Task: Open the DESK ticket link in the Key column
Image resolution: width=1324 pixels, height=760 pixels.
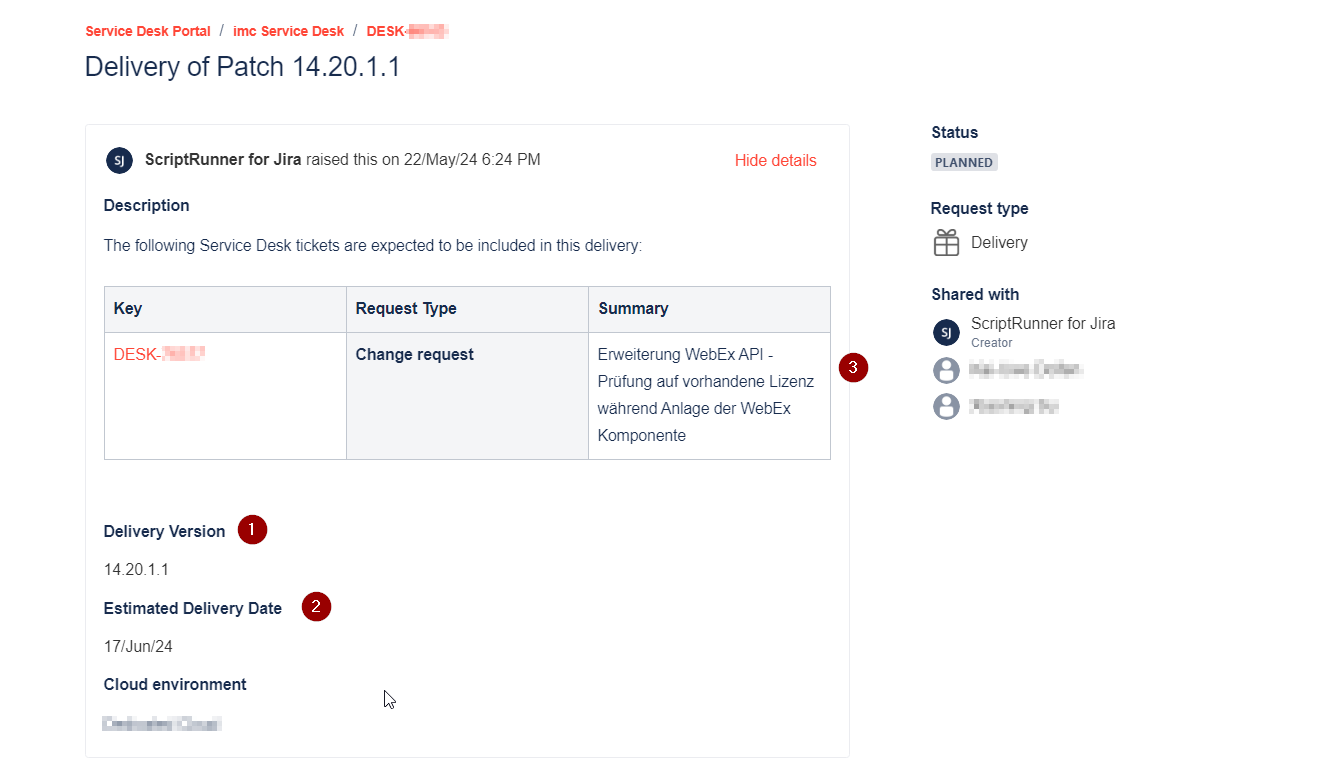Action: pos(159,354)
